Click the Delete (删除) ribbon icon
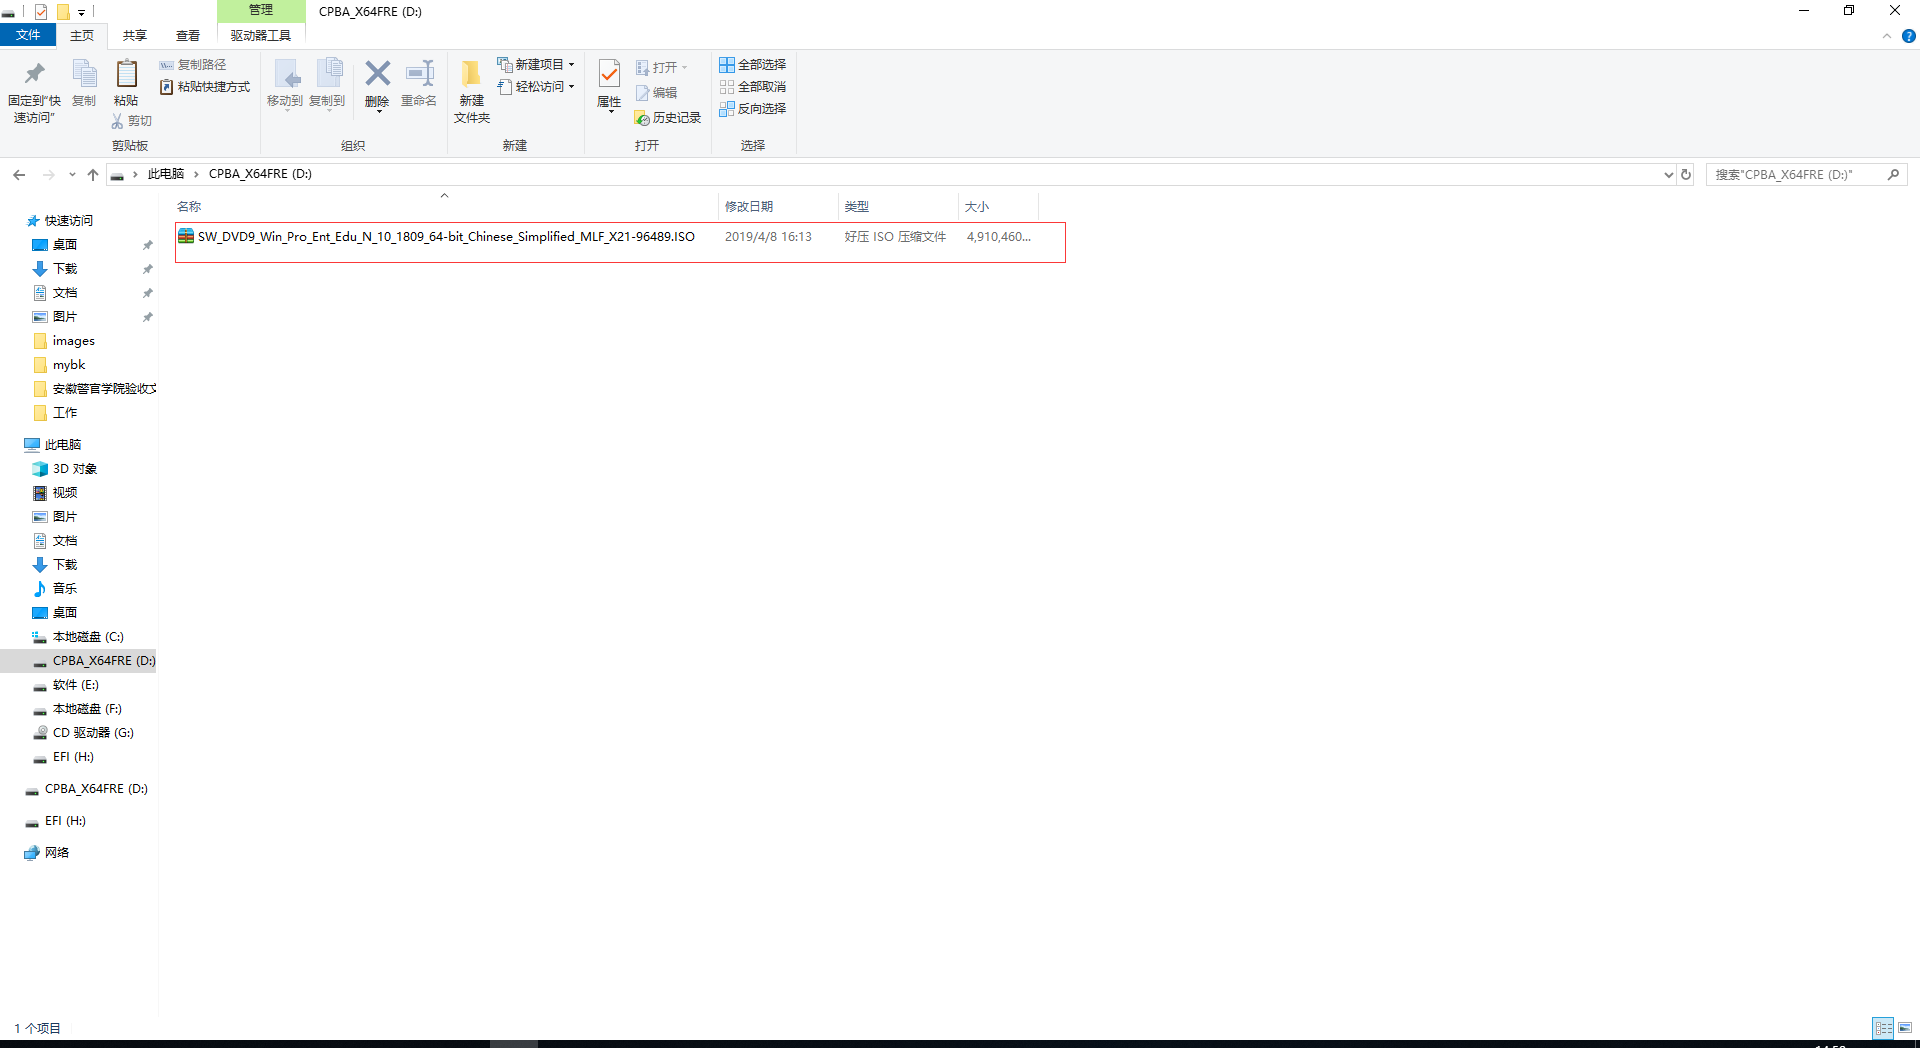This screenshot has width=1920, height=1048. [x=377, y=75]
